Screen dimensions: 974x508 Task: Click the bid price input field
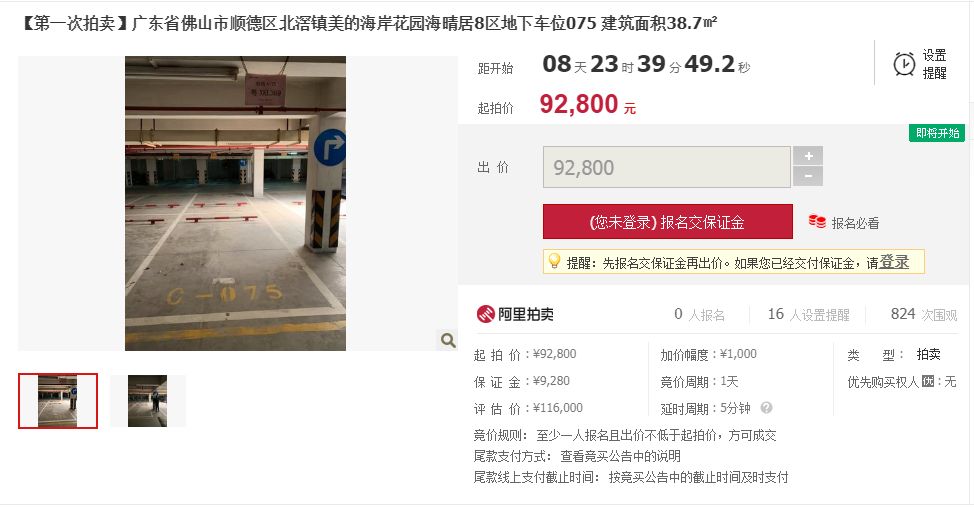667,167
